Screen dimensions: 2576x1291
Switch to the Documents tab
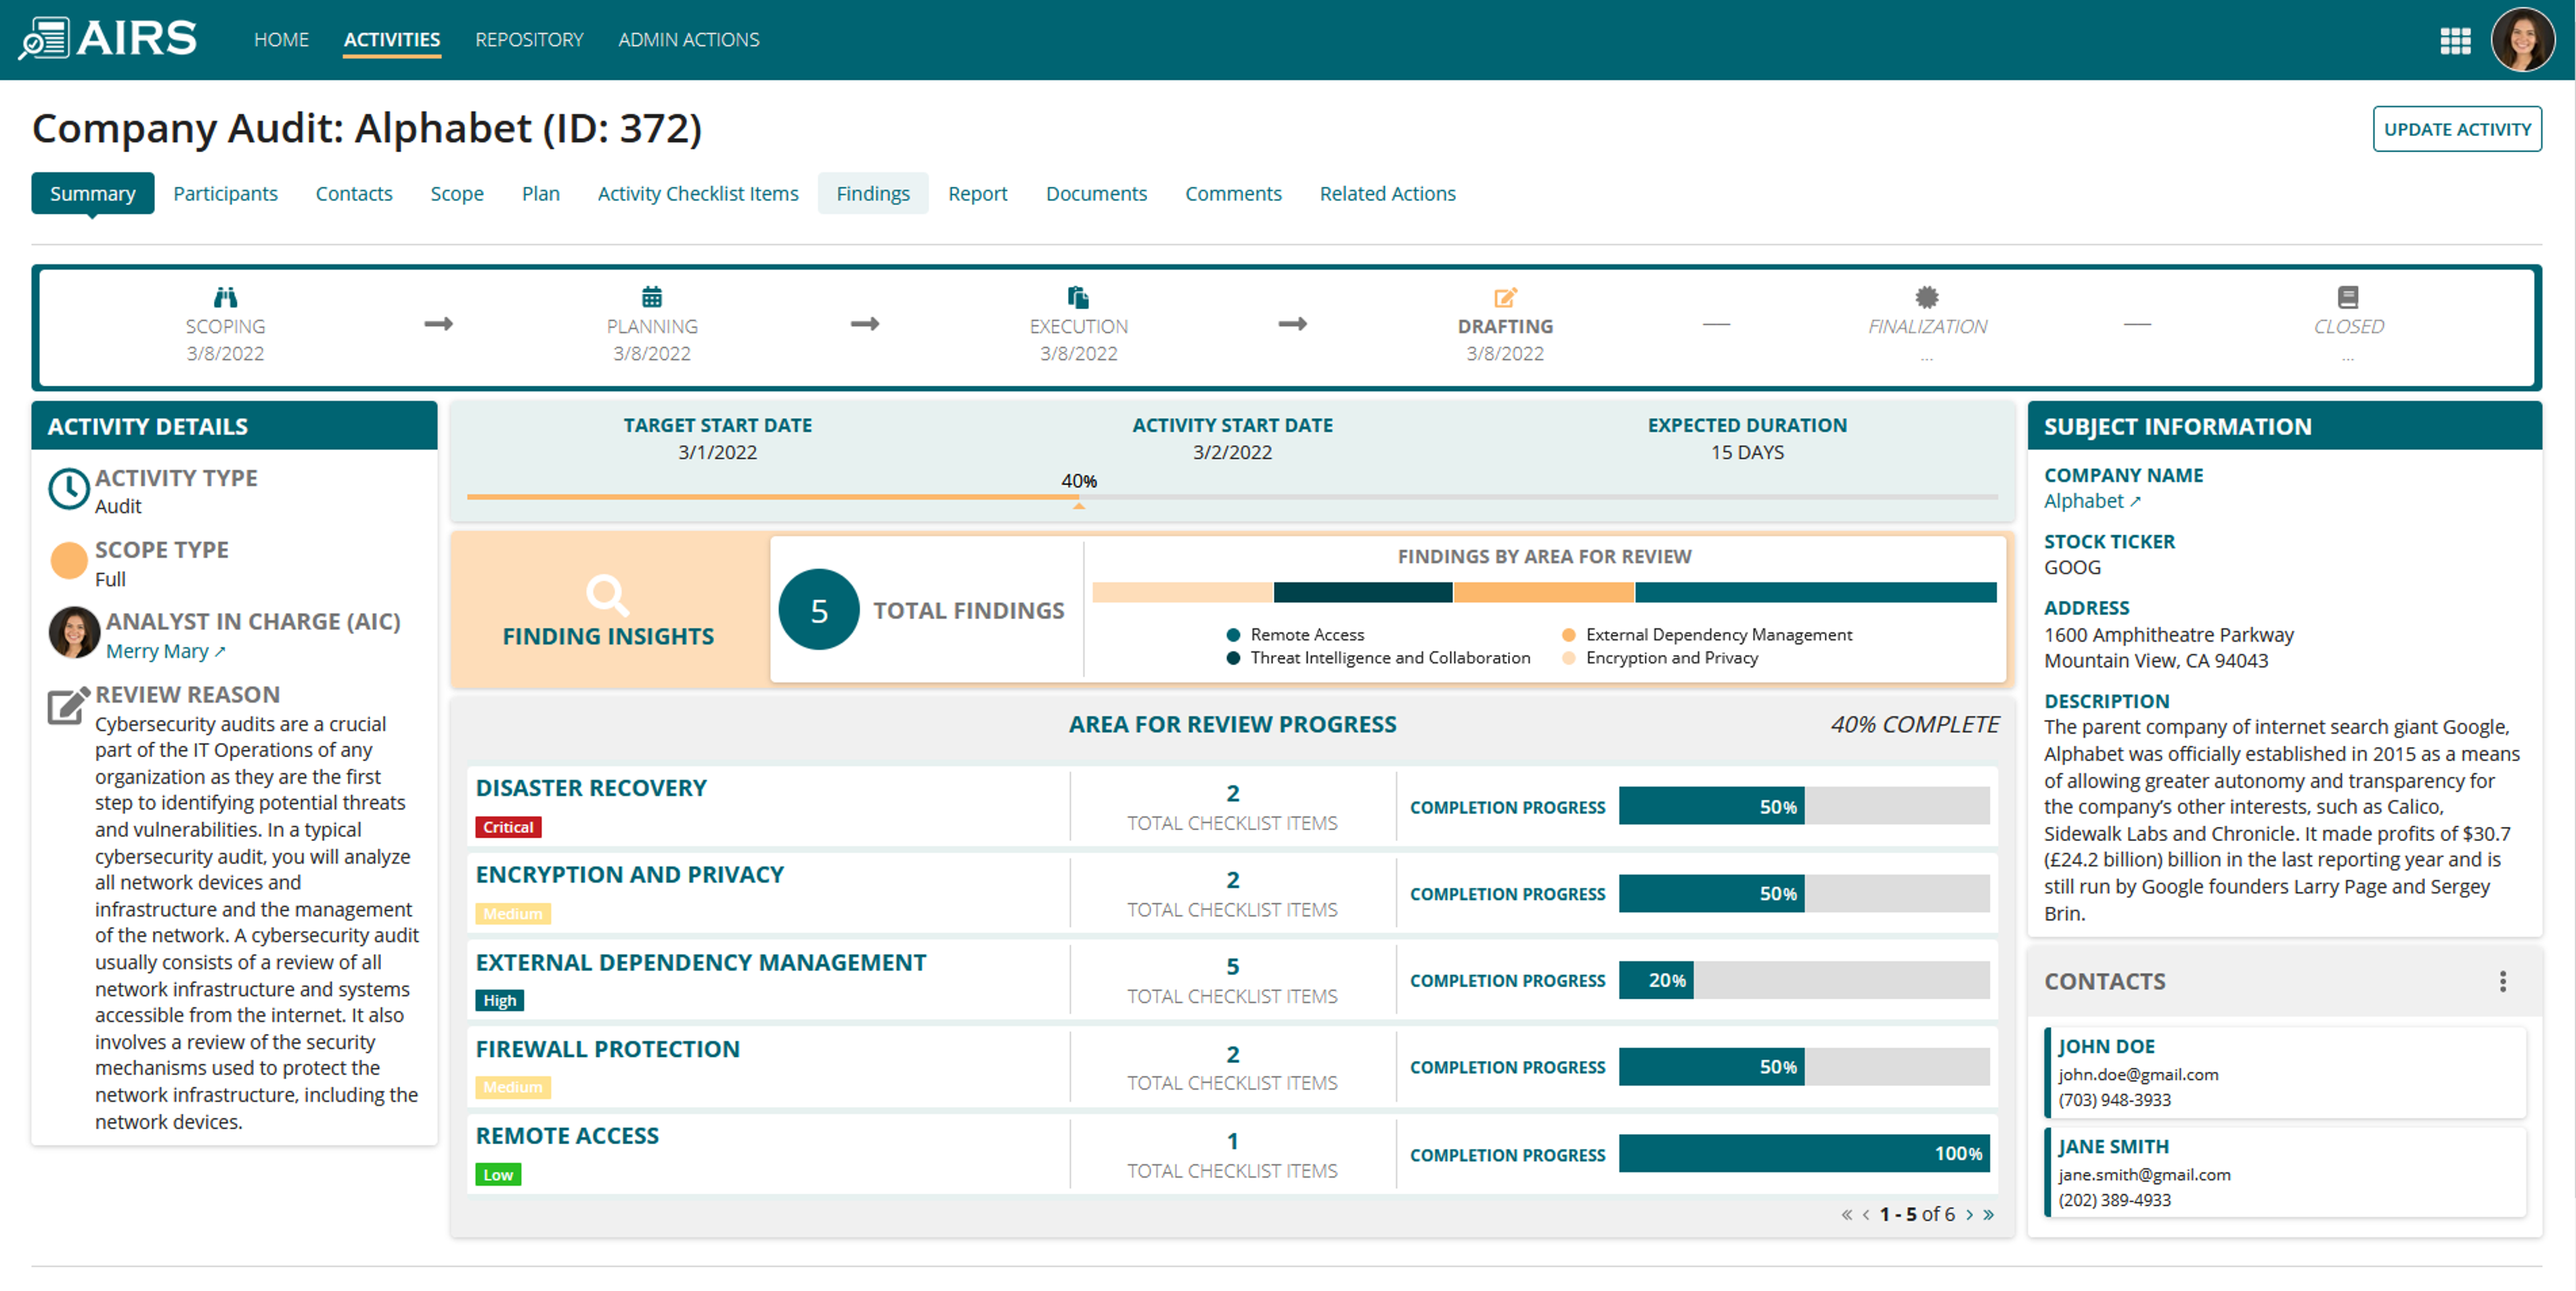tap(1096, 194)
